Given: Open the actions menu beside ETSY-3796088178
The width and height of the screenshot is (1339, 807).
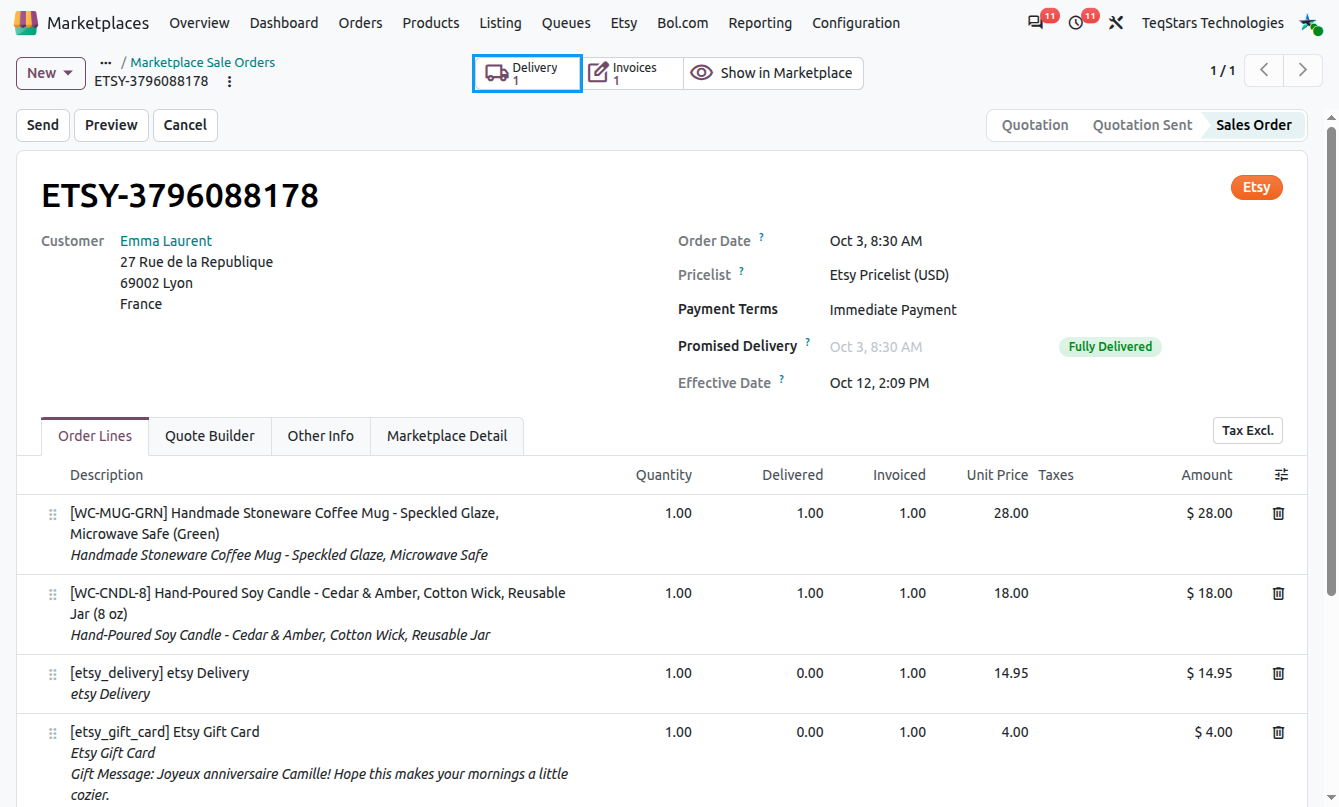Looking at the screenshot, I should point(229,81).
